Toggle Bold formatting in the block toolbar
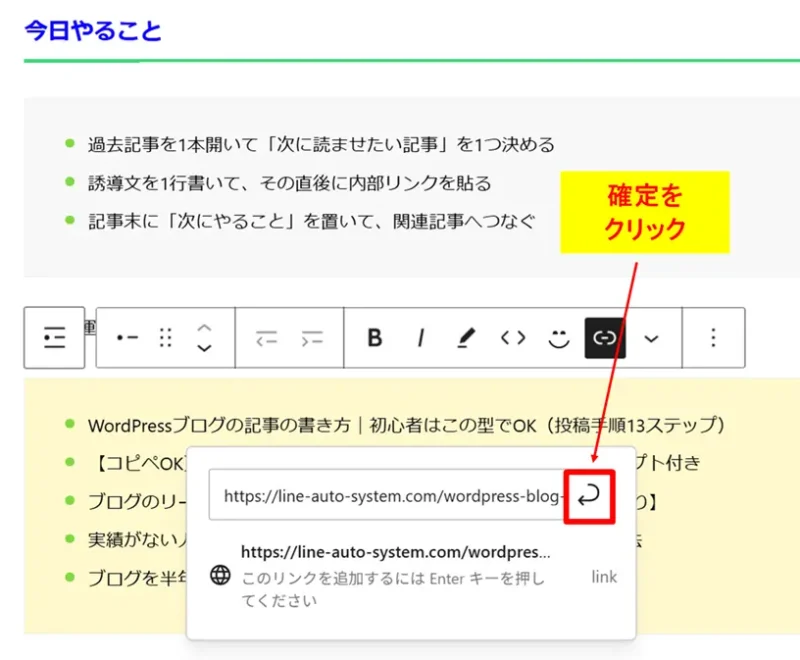Image resolution: width=800 pixels, height=660 pixels. [x=375, y=338]
